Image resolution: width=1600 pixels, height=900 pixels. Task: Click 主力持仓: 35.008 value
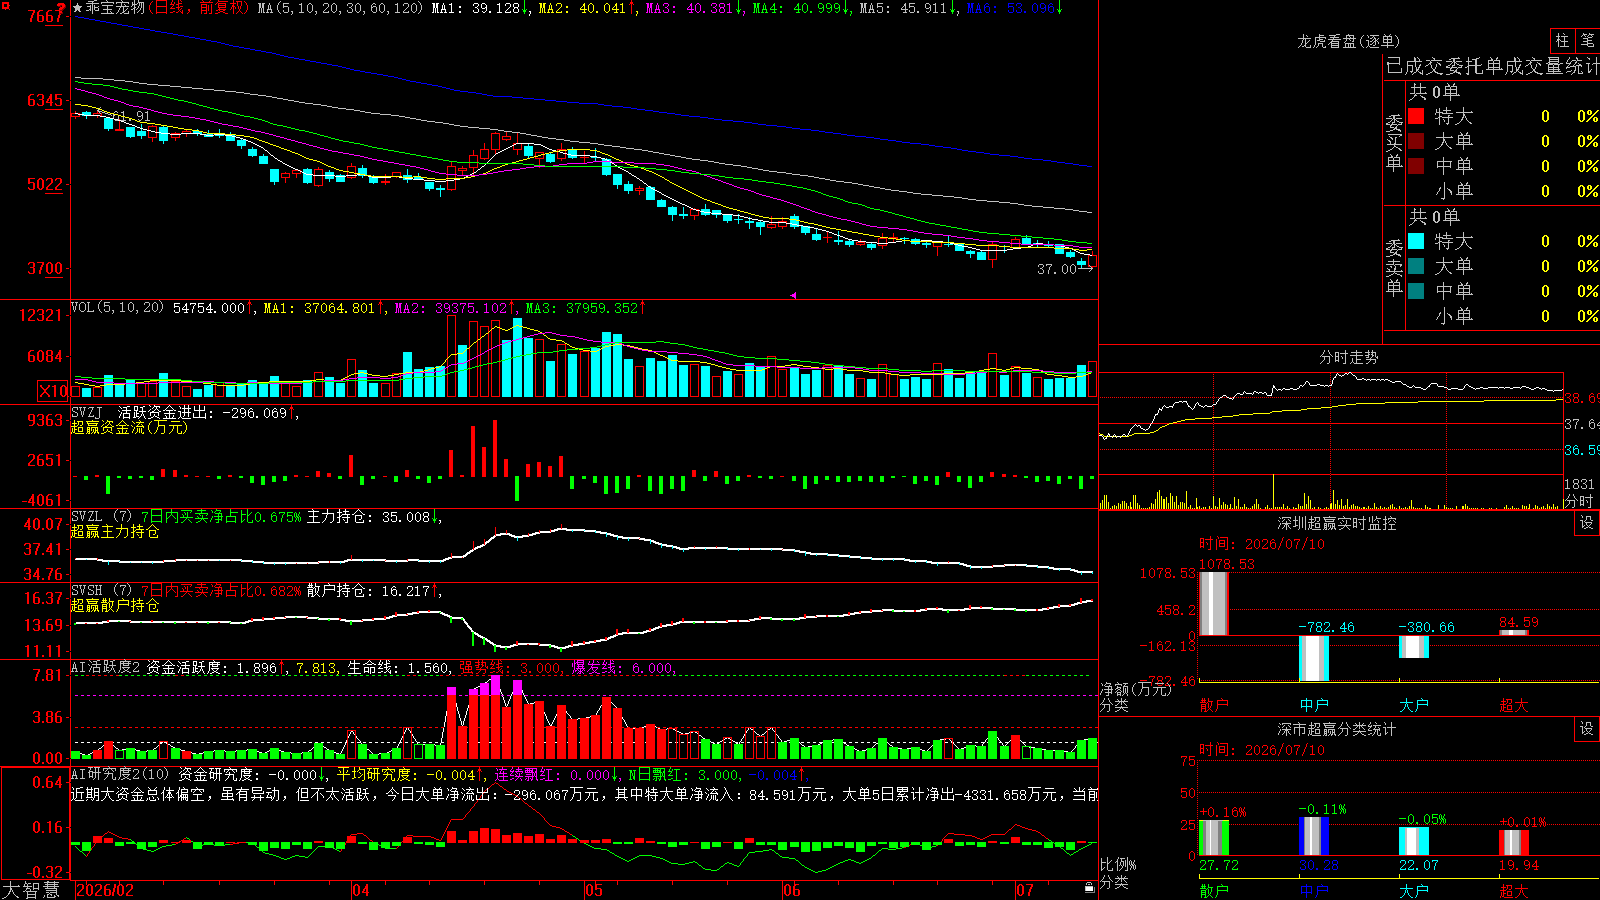pos(374,517)
